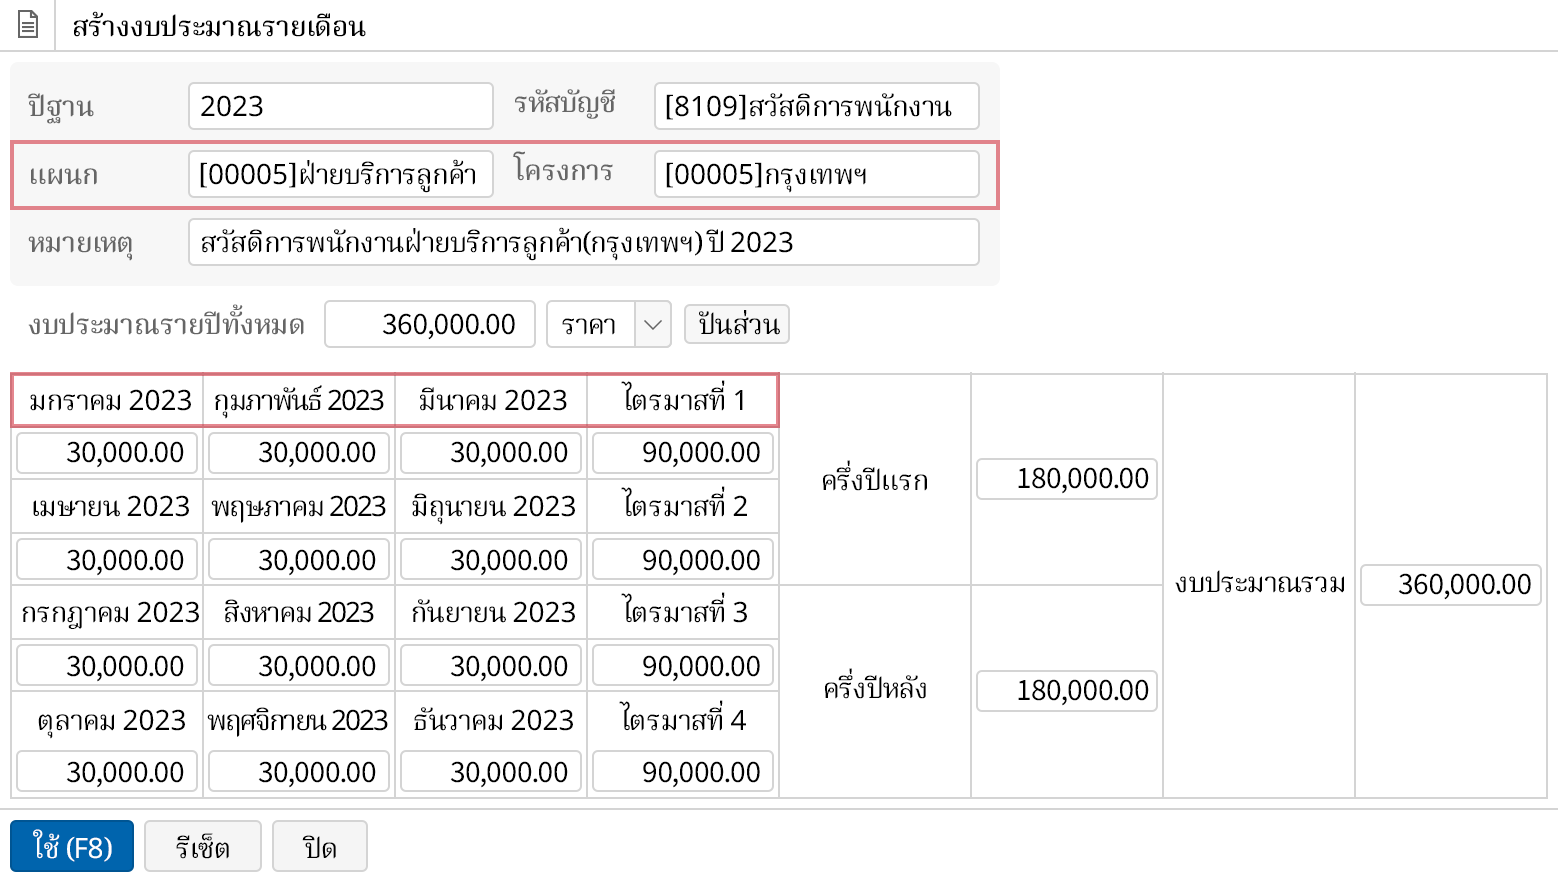
Task: Edit the มกราคม 2023 budget amount
Action: 107,453
